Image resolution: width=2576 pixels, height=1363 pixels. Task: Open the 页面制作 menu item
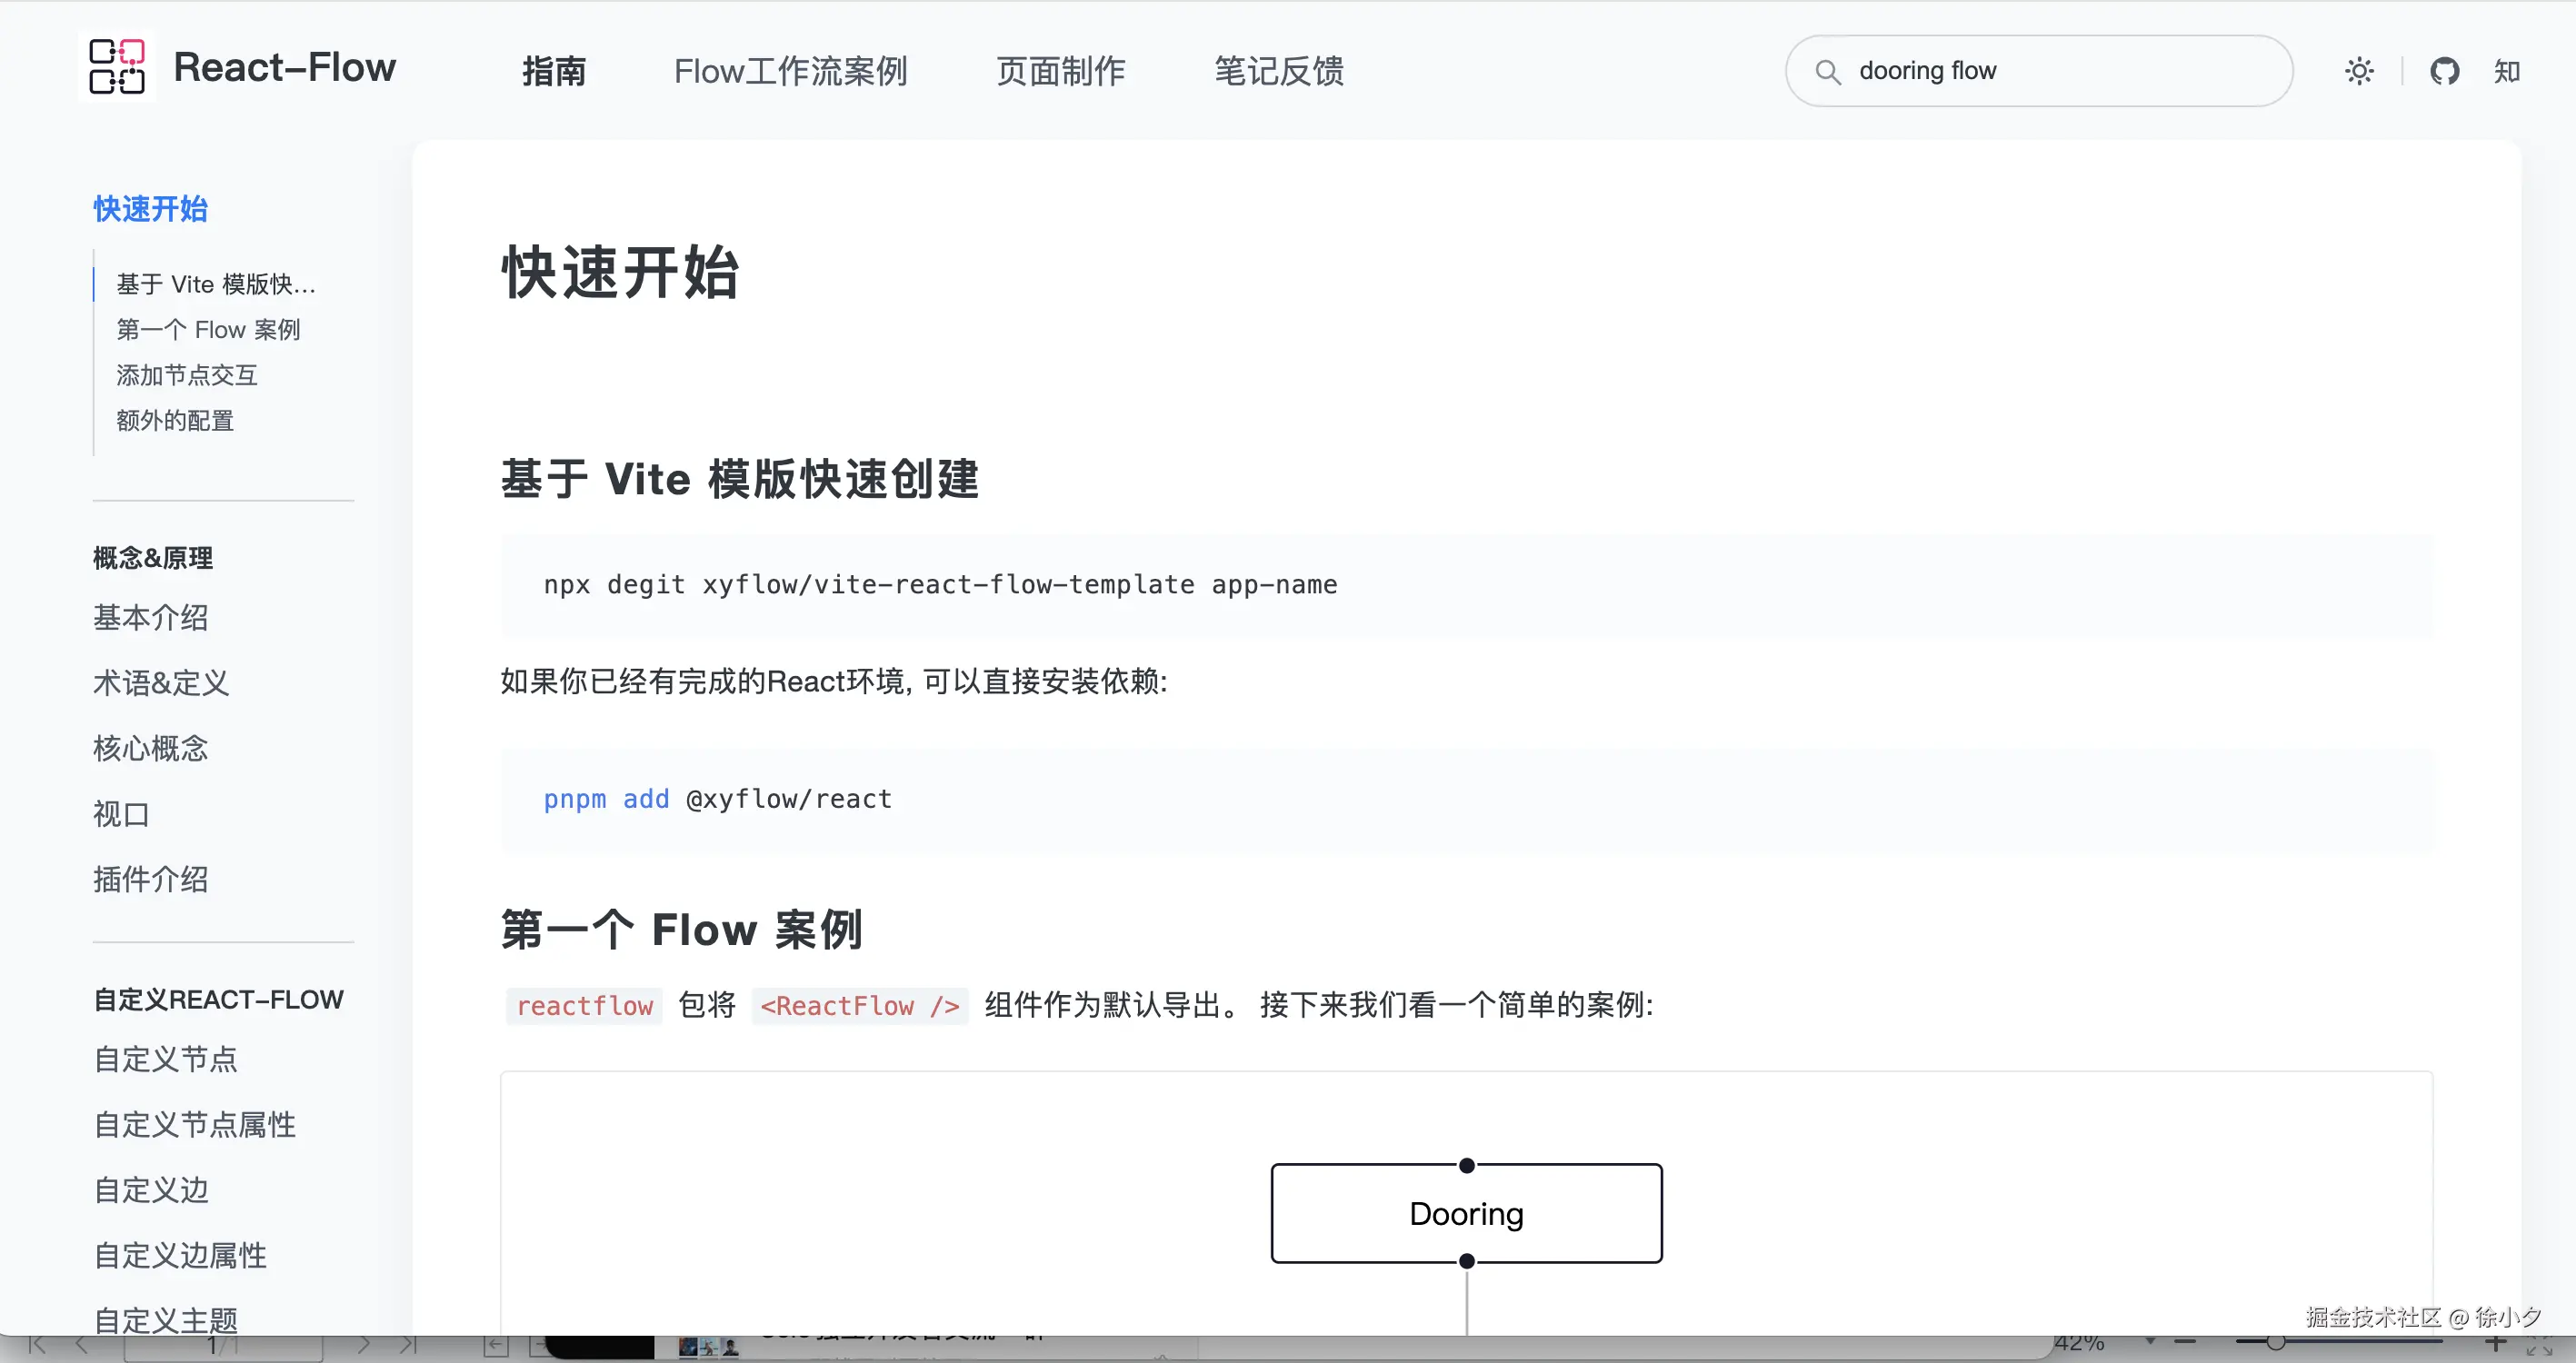pyautogui.click(x=1060, y=71)
